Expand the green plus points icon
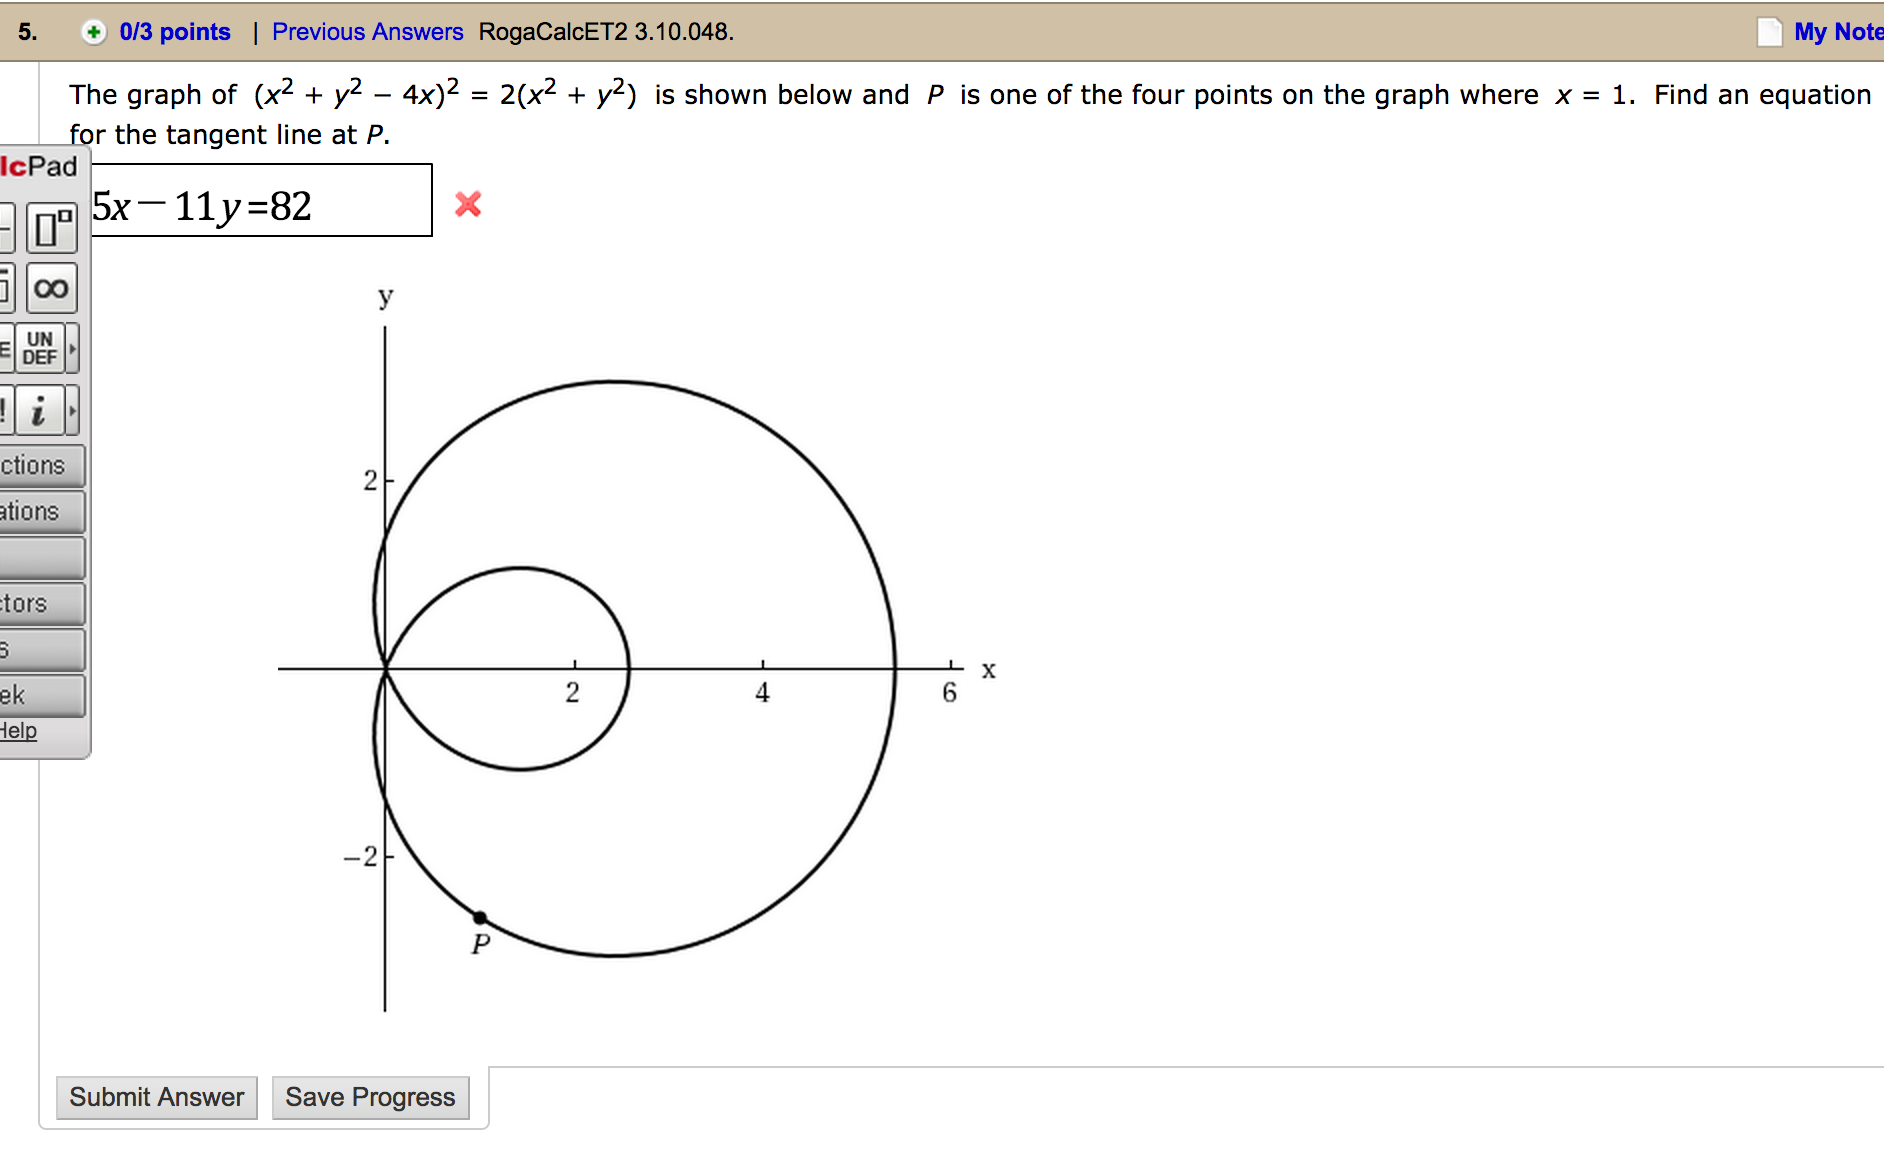 [93, 32]
